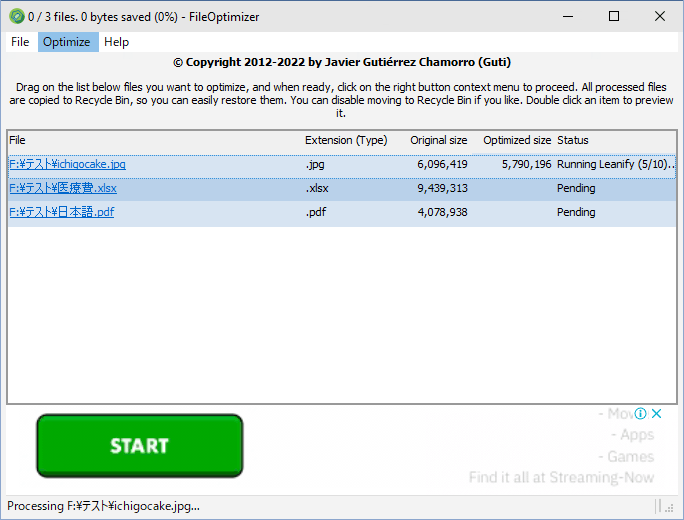Open the 医療費.xlsx file link
This screenshot has width=684, height=520.
click(63, 188)
